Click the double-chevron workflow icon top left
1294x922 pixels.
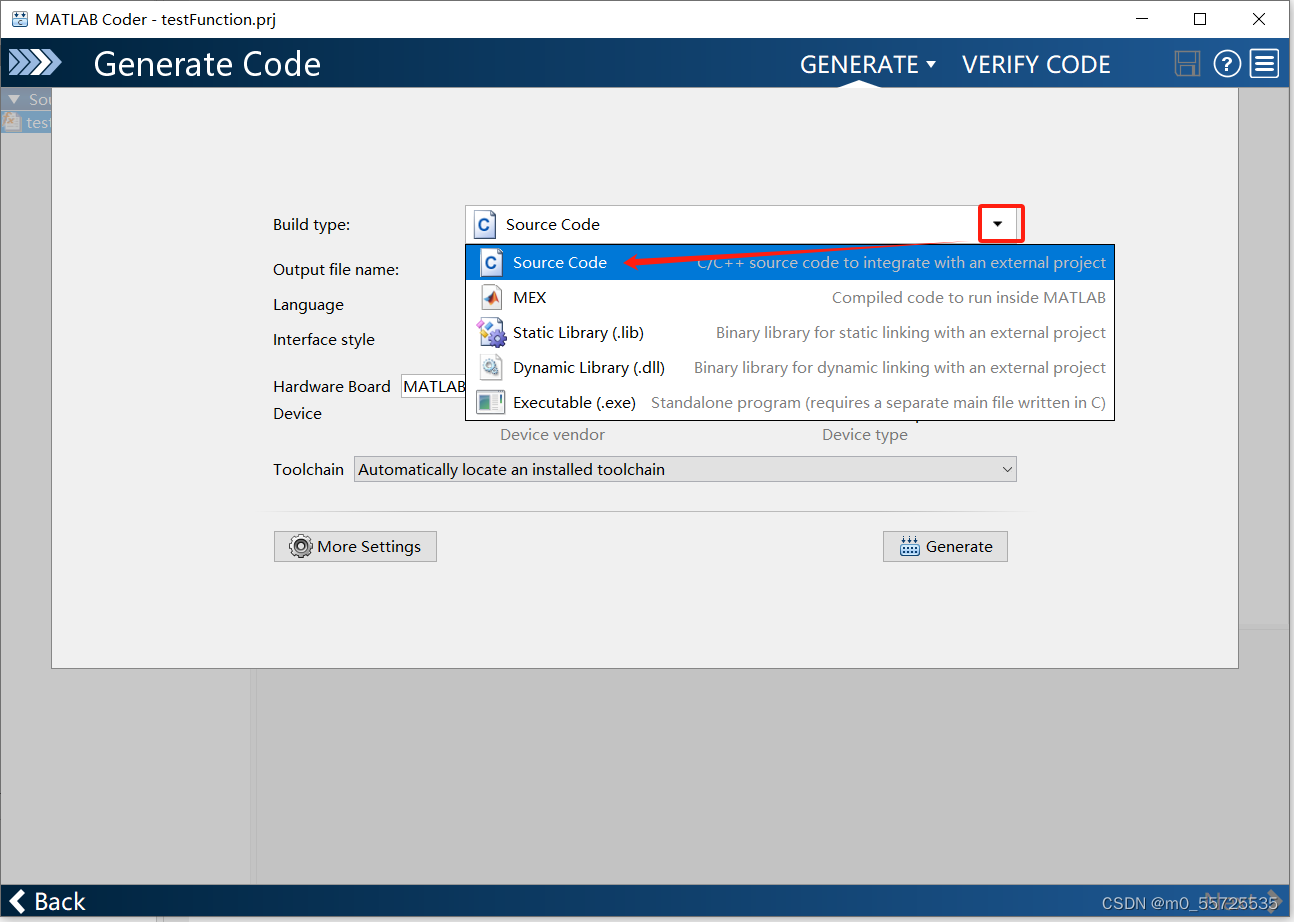[36, 62]
